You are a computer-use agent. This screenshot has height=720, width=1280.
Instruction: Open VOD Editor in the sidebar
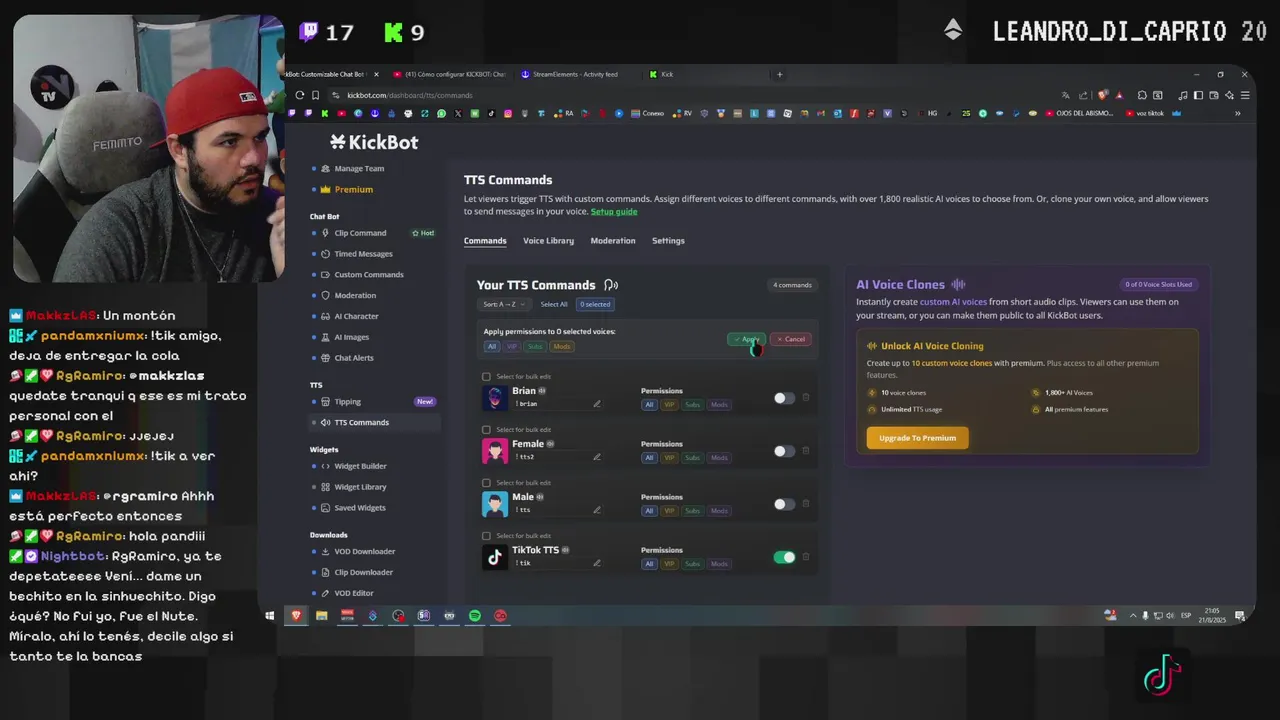(354, 593)
